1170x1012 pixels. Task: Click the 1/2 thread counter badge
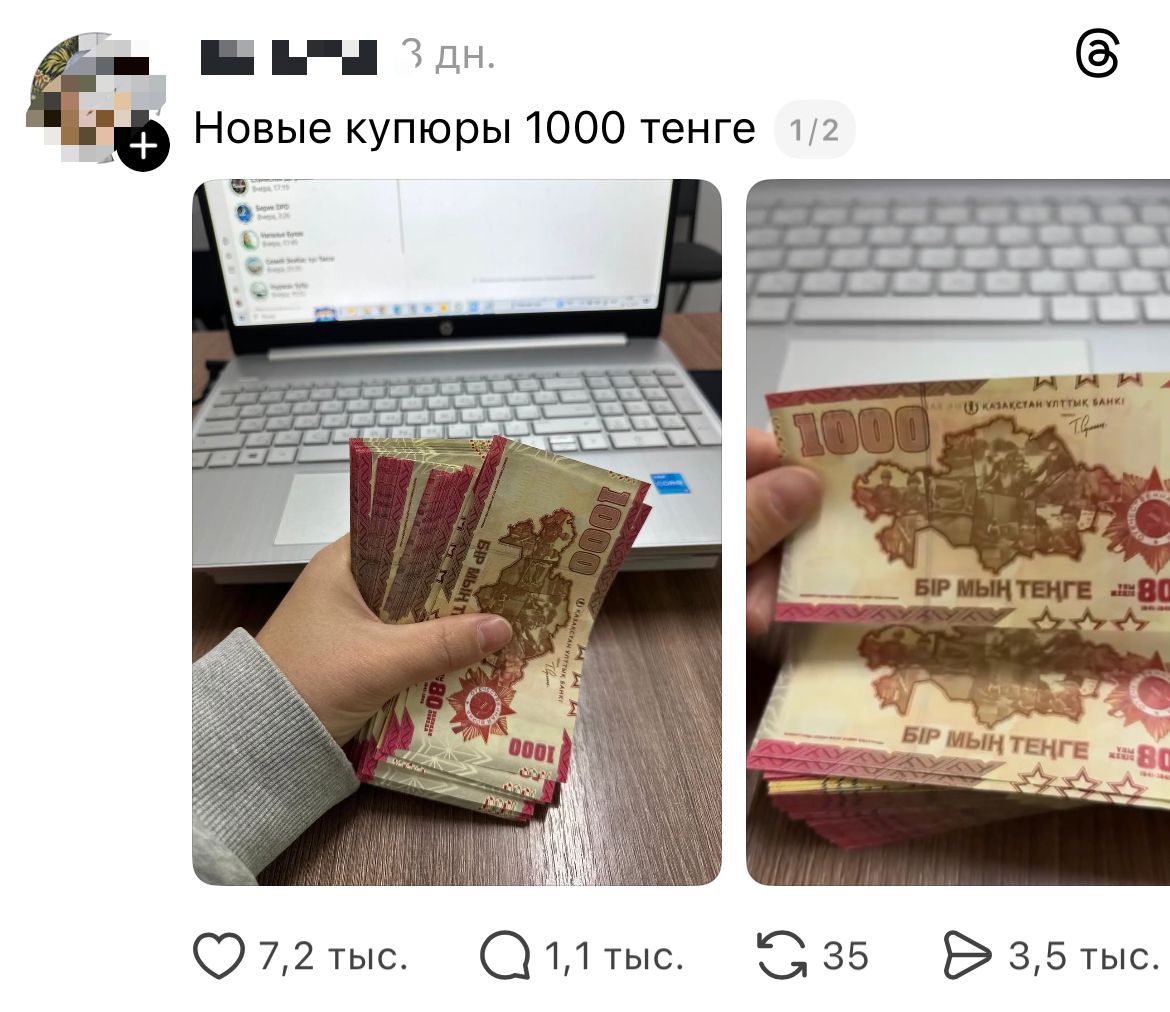point(815,130)
